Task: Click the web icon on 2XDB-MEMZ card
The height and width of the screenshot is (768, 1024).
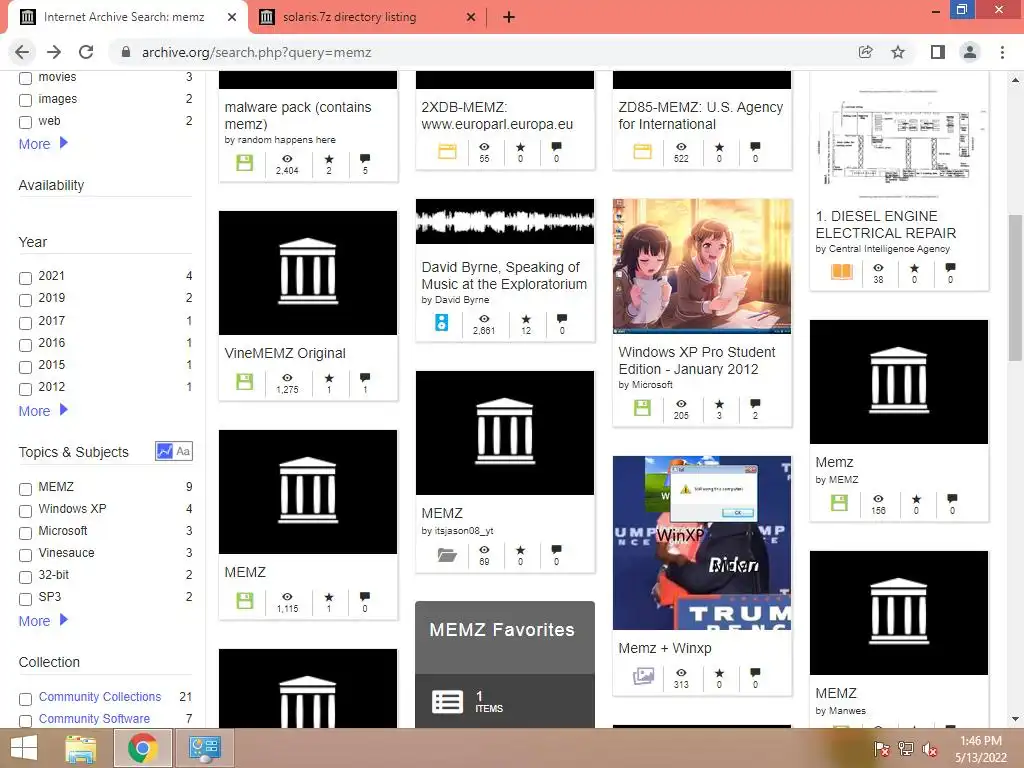Action: (x=447, y=152)
